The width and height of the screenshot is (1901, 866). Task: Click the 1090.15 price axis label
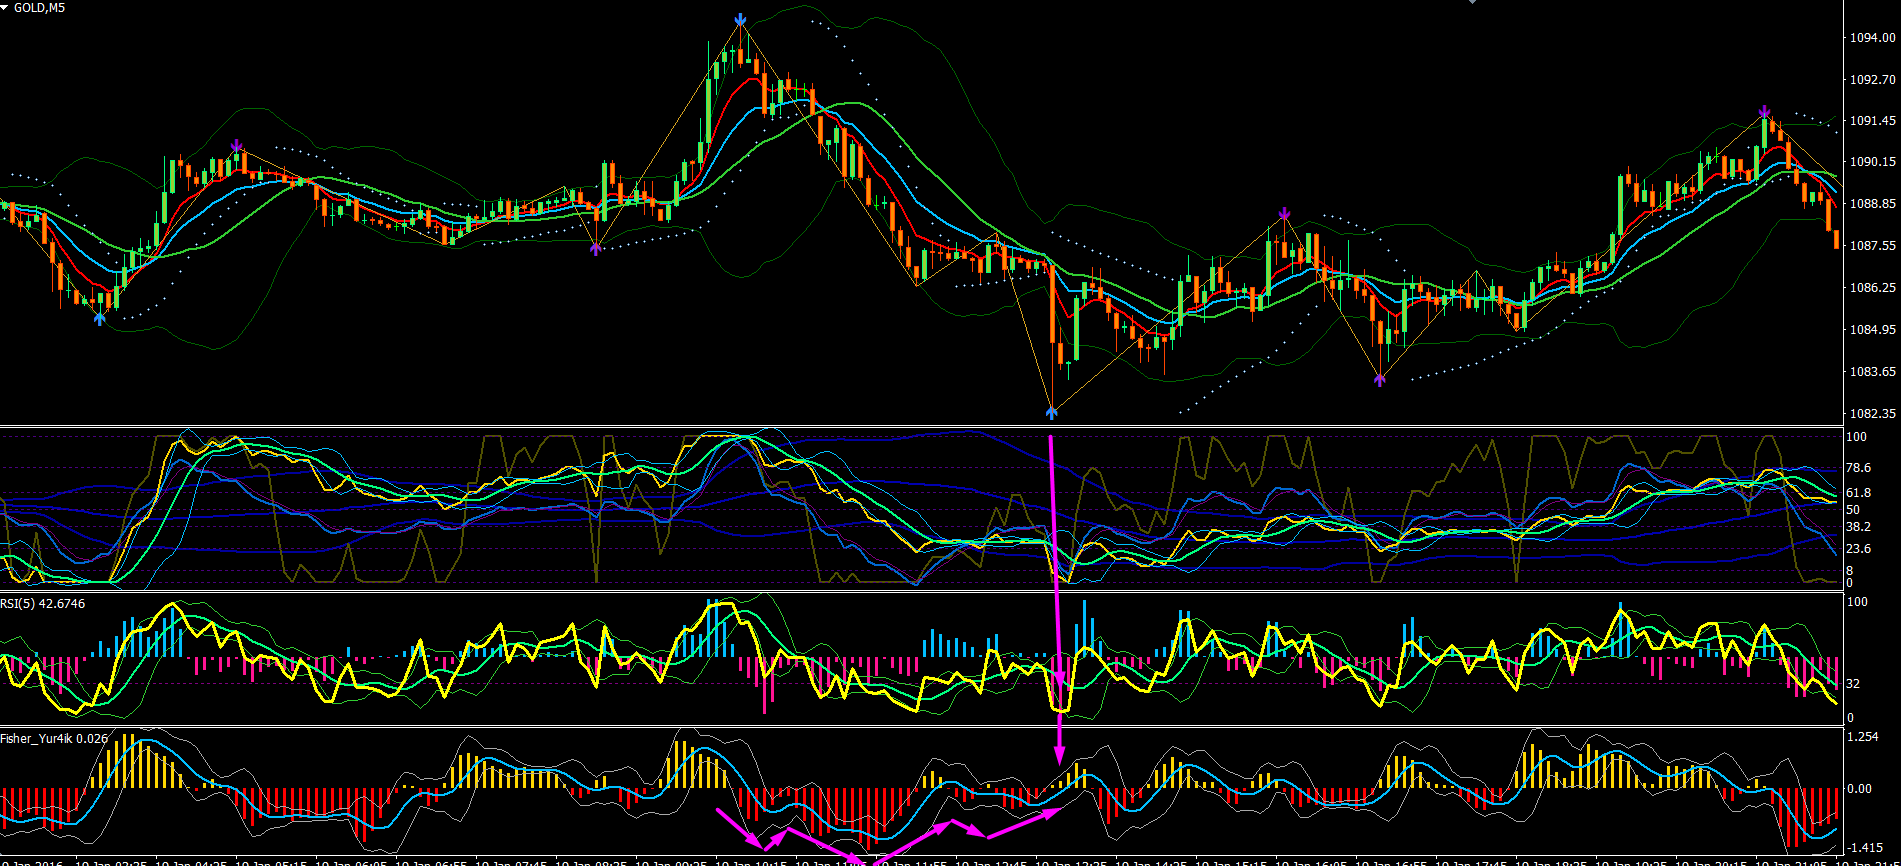click(1872, 162)
